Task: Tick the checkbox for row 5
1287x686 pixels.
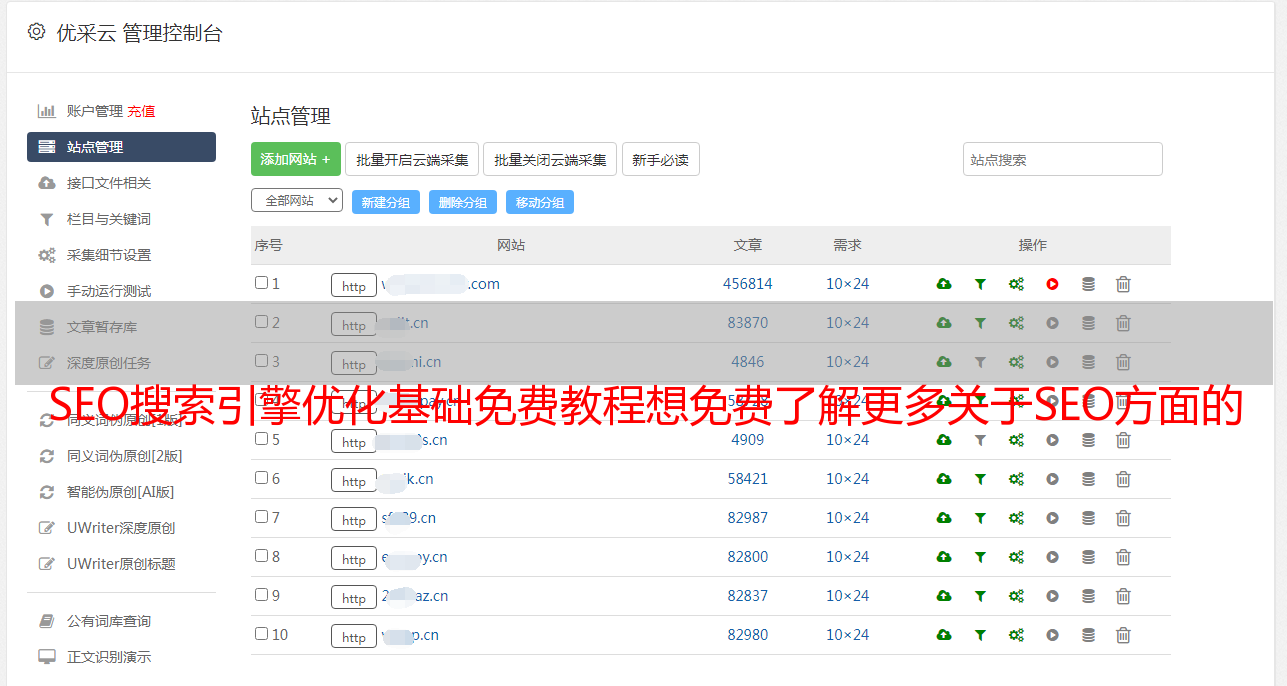Action: click(x=261, y=439)
